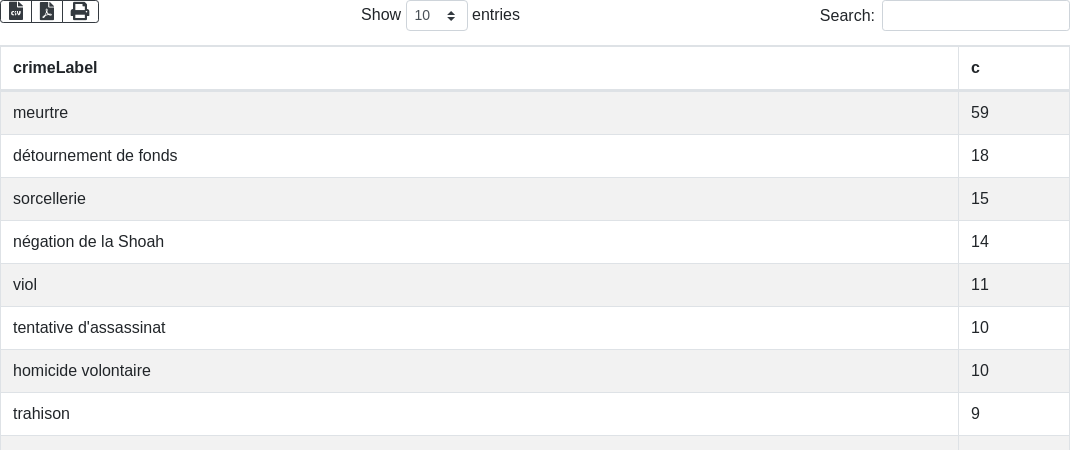Click the count cell showing 15

coord(980,199)
